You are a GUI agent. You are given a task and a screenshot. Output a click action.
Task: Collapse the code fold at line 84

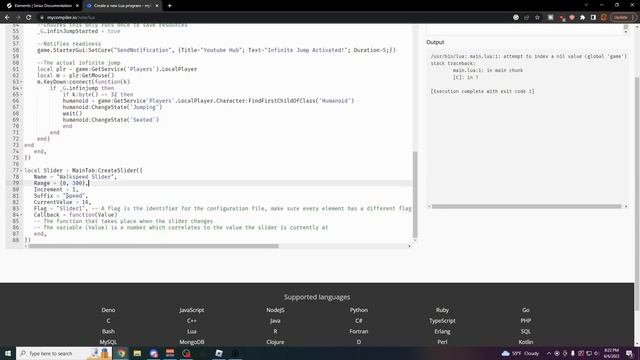pyautogui.click(x=21, y=215)
